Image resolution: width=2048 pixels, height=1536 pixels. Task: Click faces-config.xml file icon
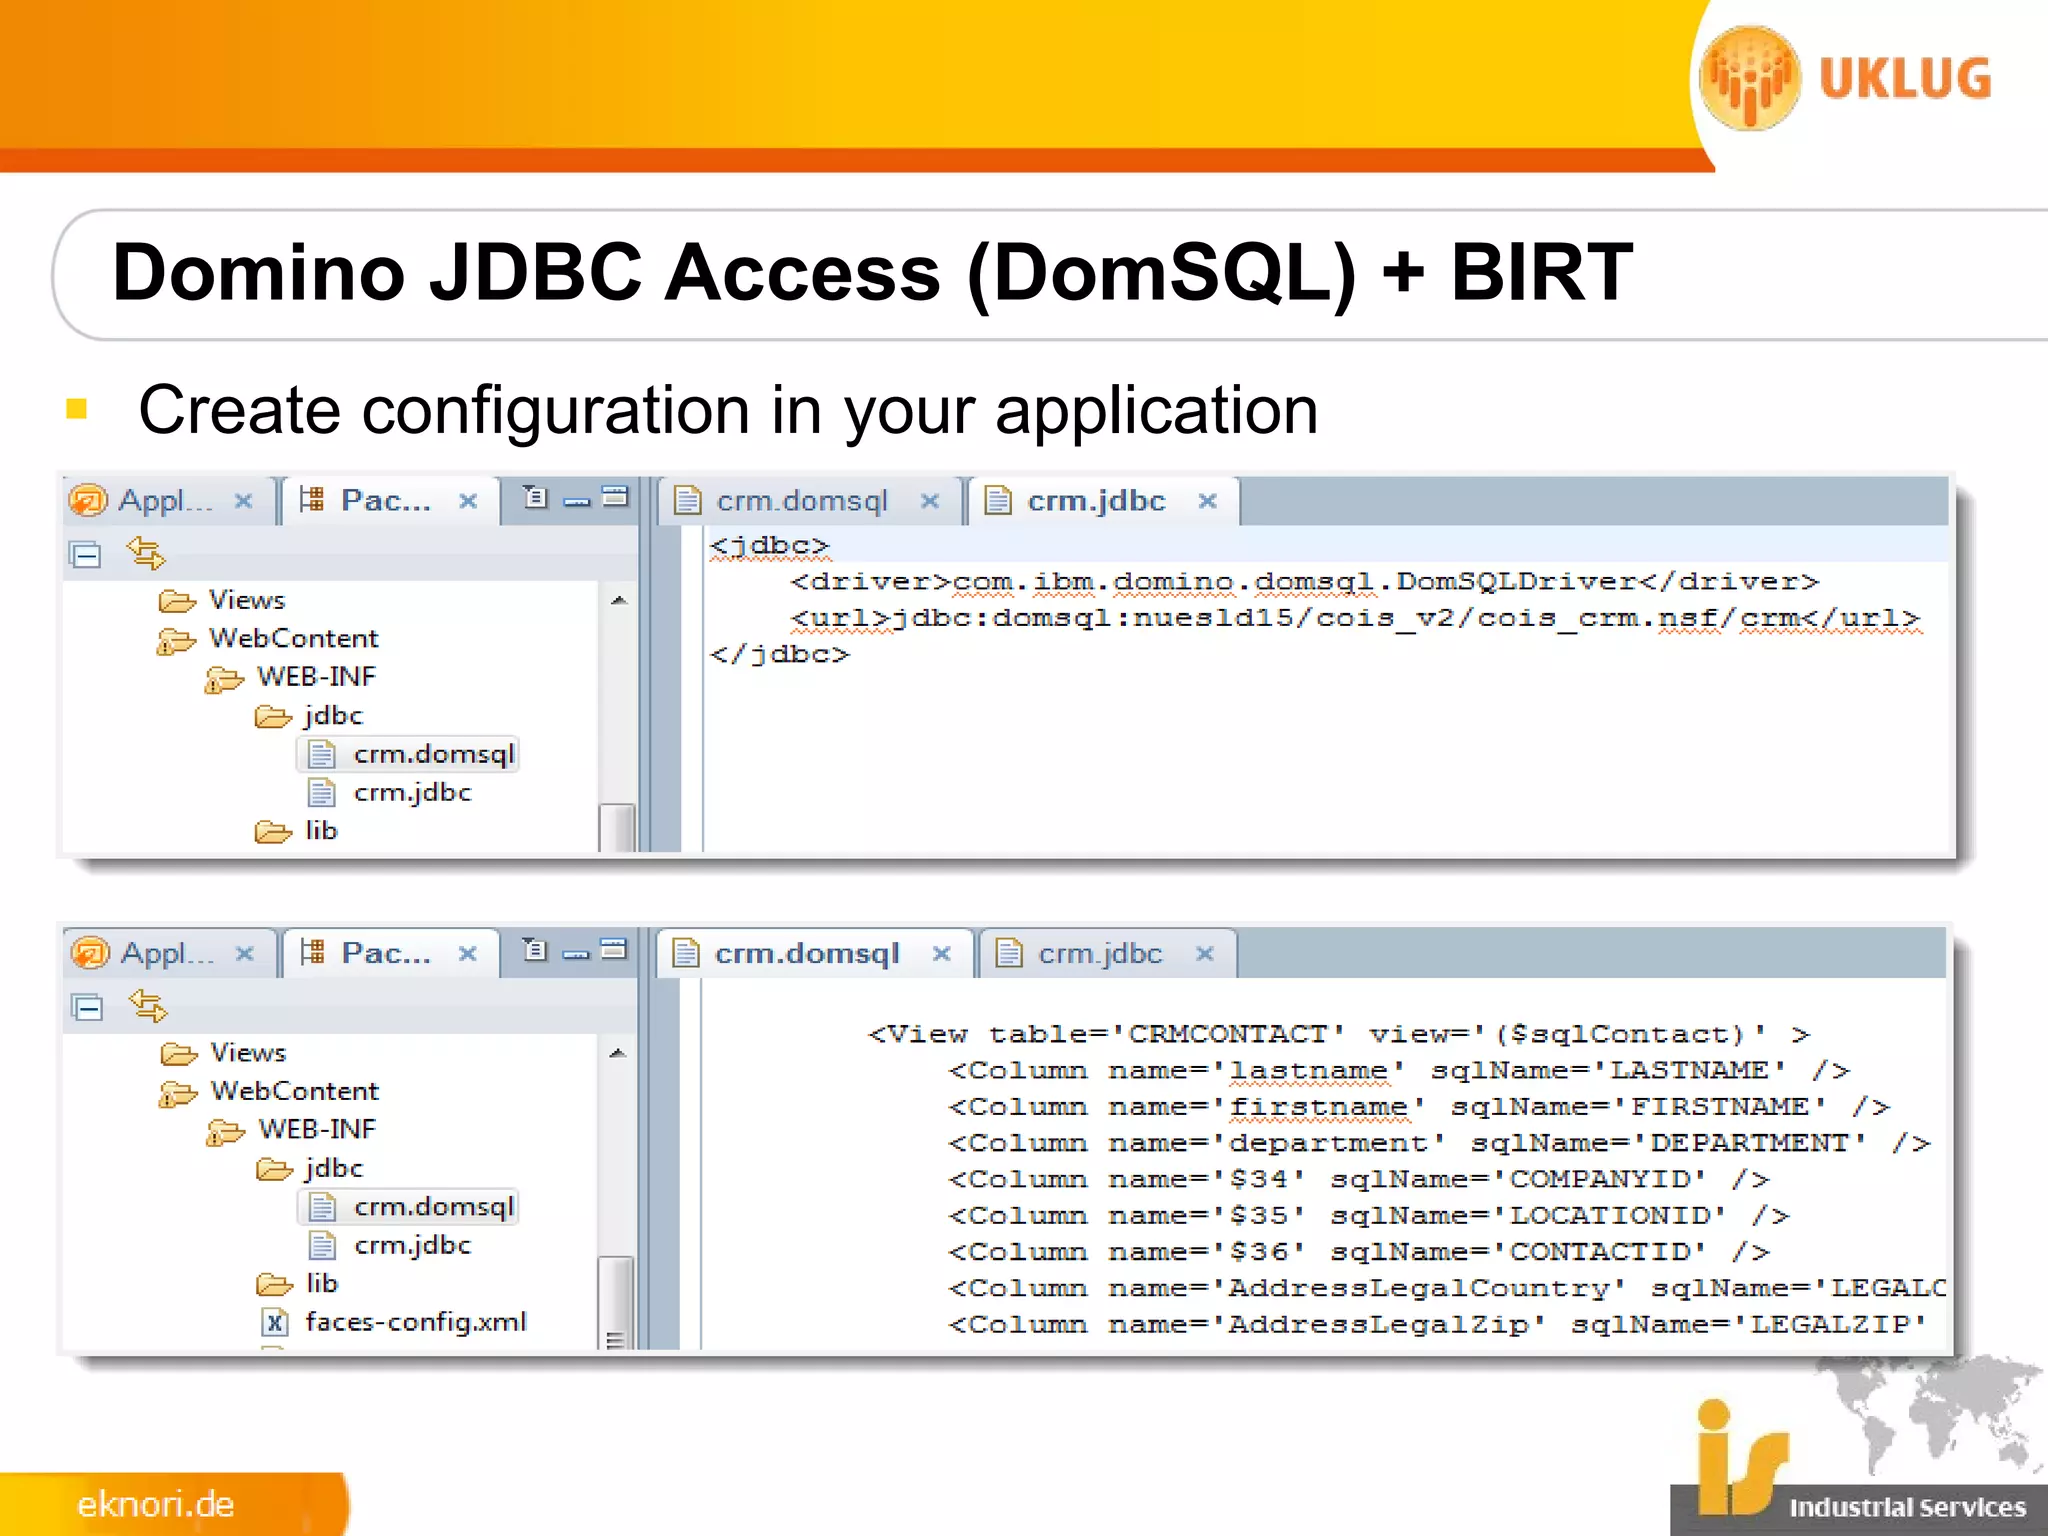(275, 1323)
